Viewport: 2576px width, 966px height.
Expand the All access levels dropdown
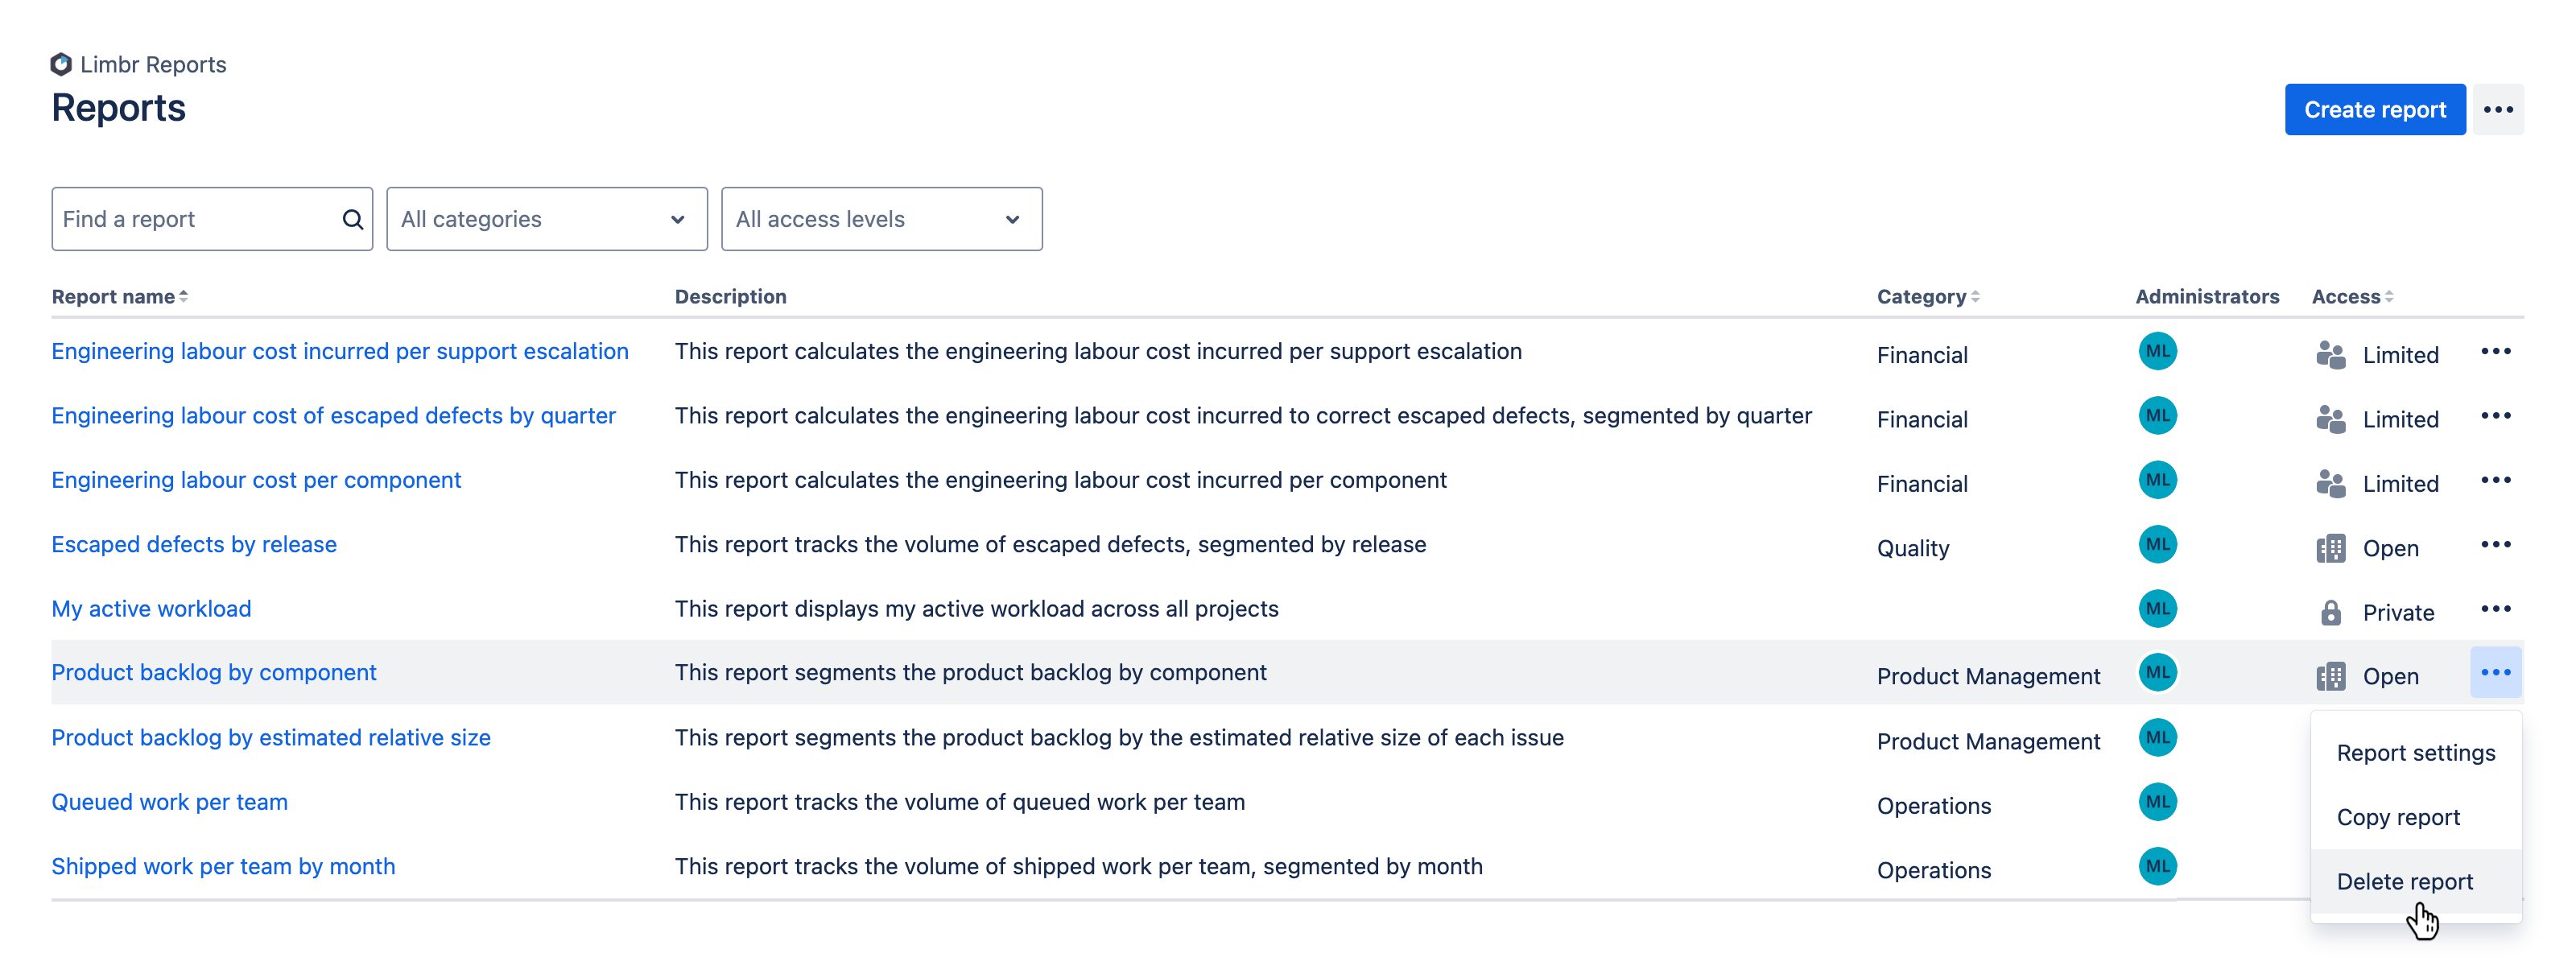point(882,219)
